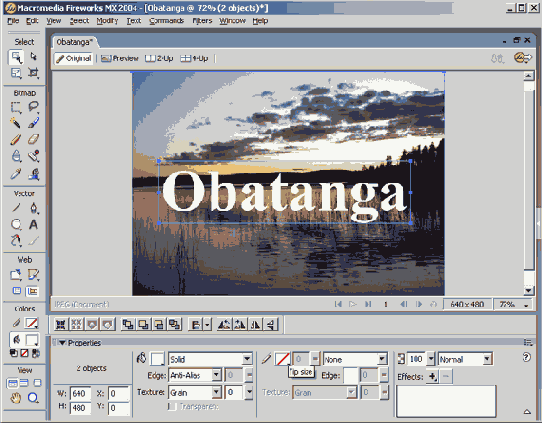The image size is (542, 423).
Task: Select the Crop tool
Action: [33, 73]
